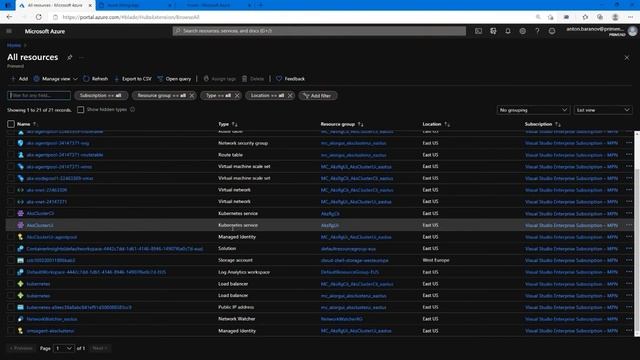
Task: Open the feedback smiley in the top bar
Action: [x=552, y=31]
